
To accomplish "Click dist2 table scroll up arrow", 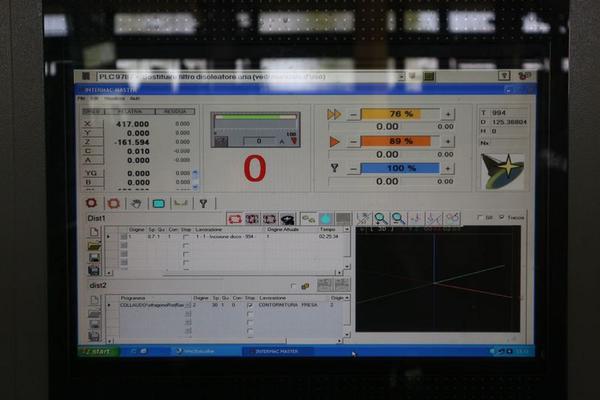I will (x=347, y=298).
